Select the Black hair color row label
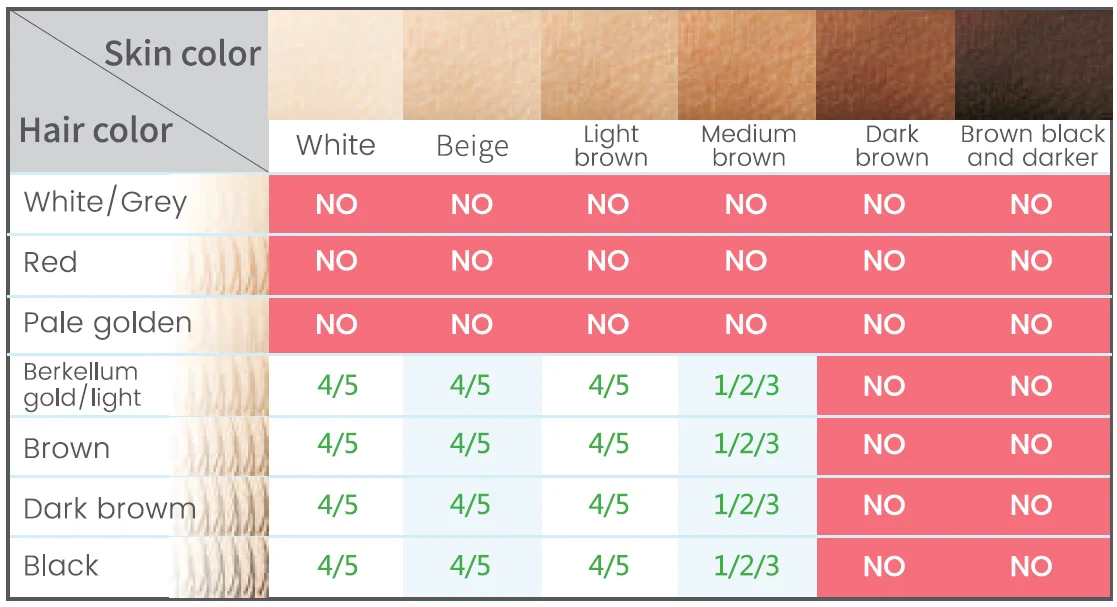The image size is (1117, 607). (61, 566)
